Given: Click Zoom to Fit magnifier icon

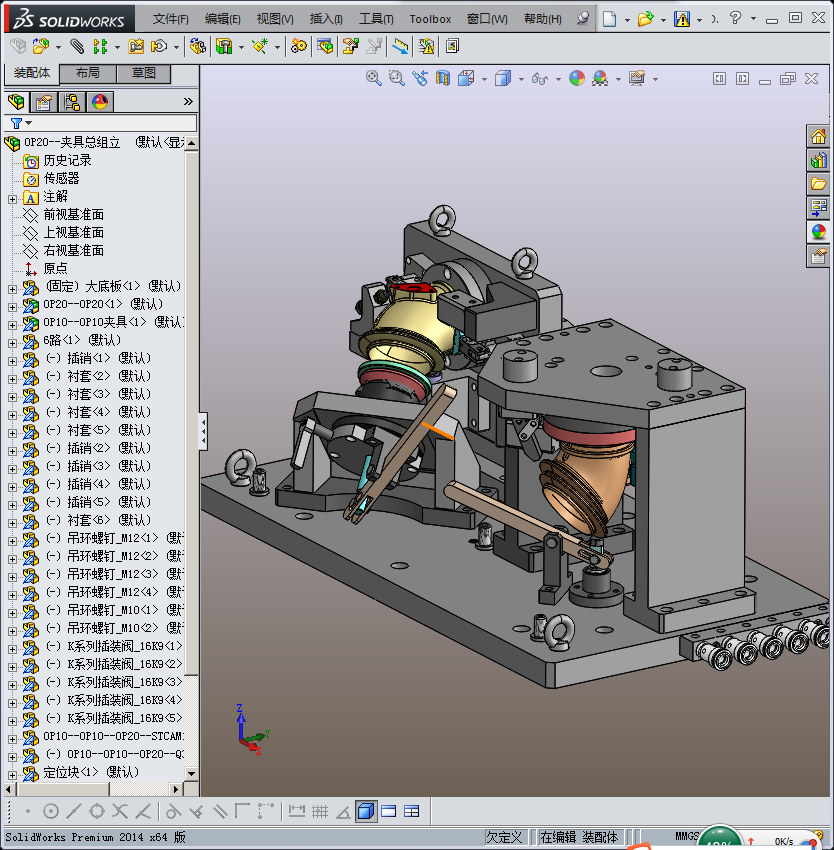Looking at the screenshot, I should (374, 78).
